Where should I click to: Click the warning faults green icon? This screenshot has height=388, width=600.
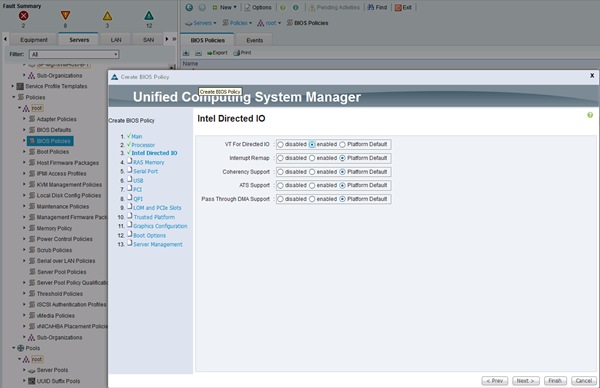click(149, 16)
